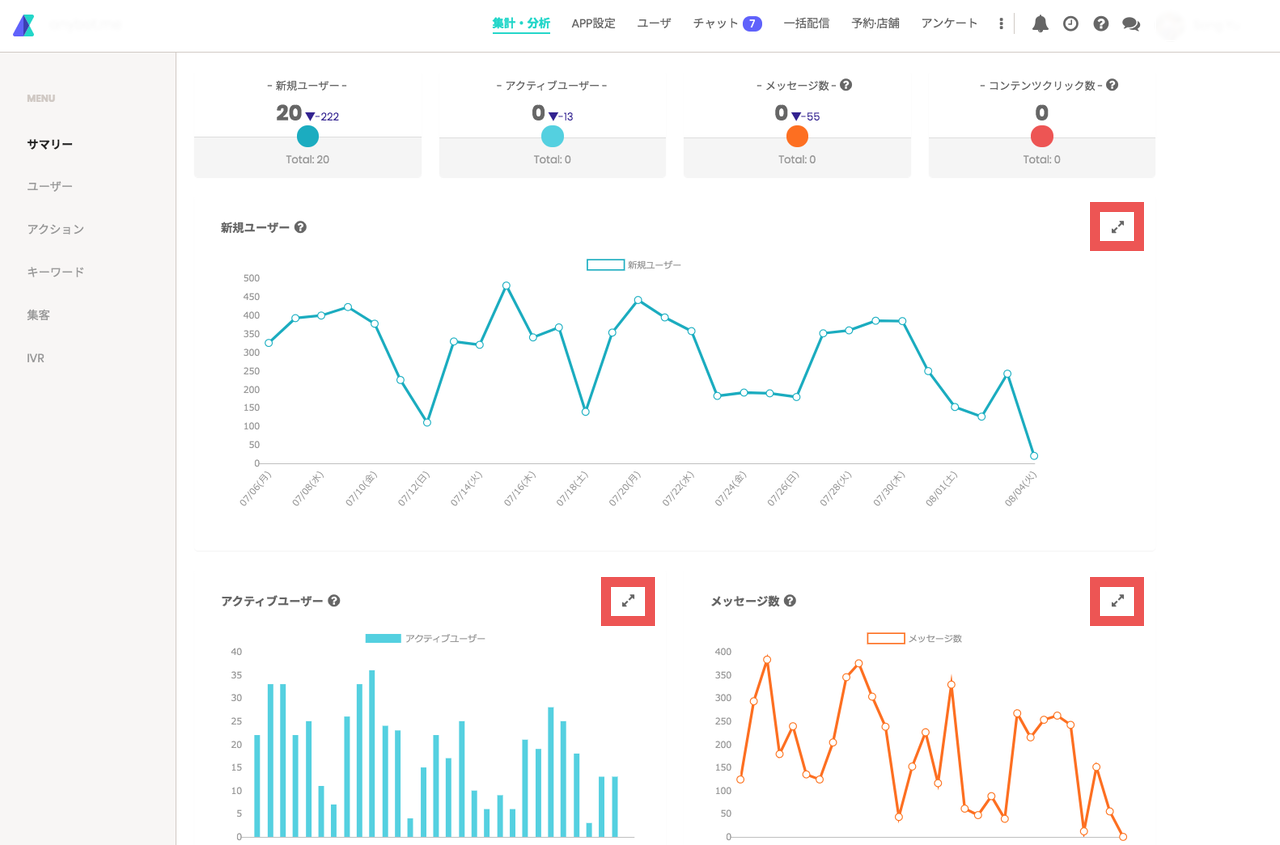The image size is (1280, 845).
Task: Expand the メッセージ数 chart to fullscreen
Action: click(1117, 601)
